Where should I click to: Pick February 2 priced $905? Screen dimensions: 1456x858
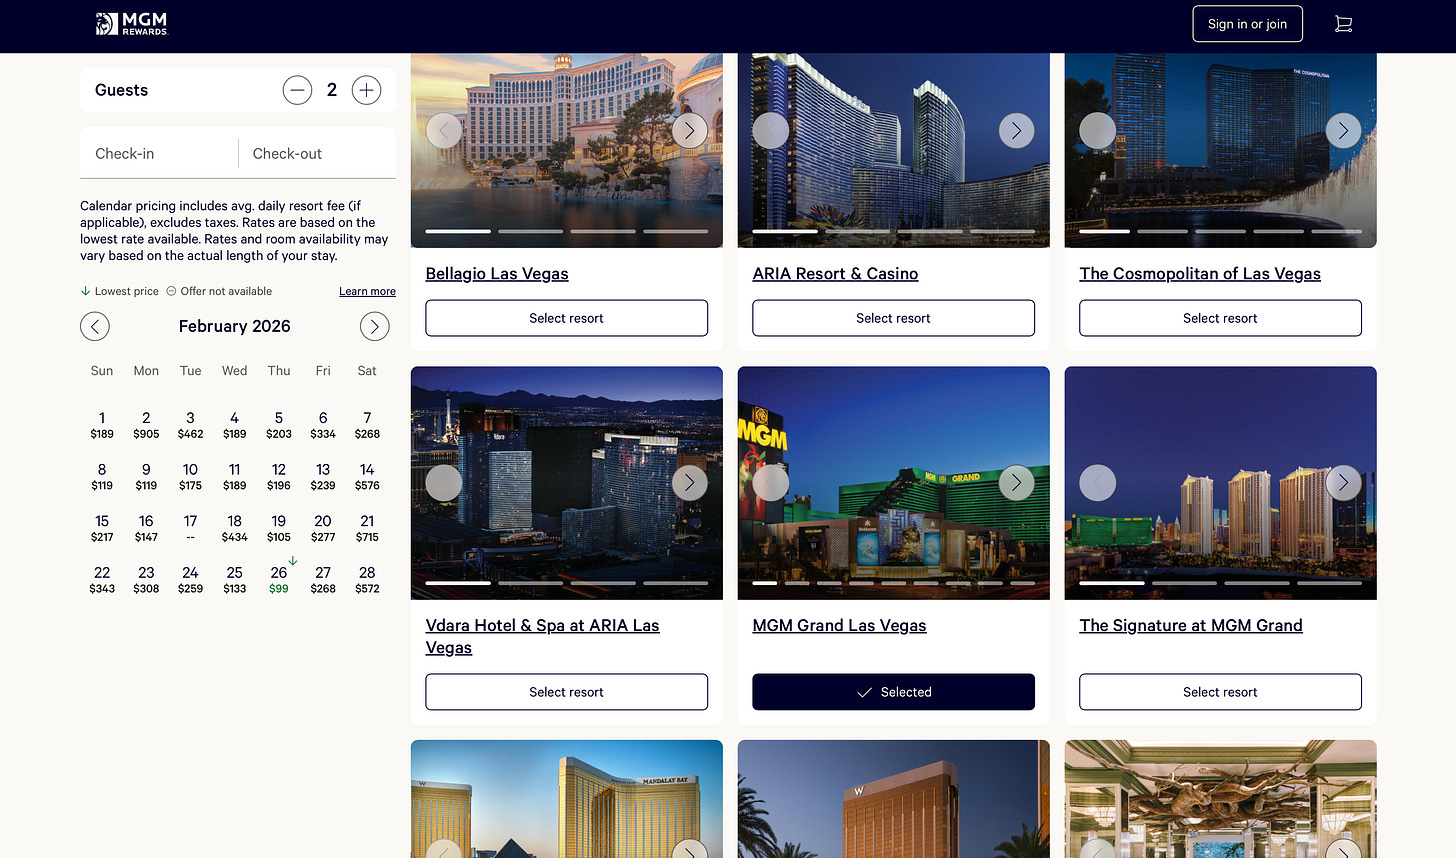click(x=146, y=425)
